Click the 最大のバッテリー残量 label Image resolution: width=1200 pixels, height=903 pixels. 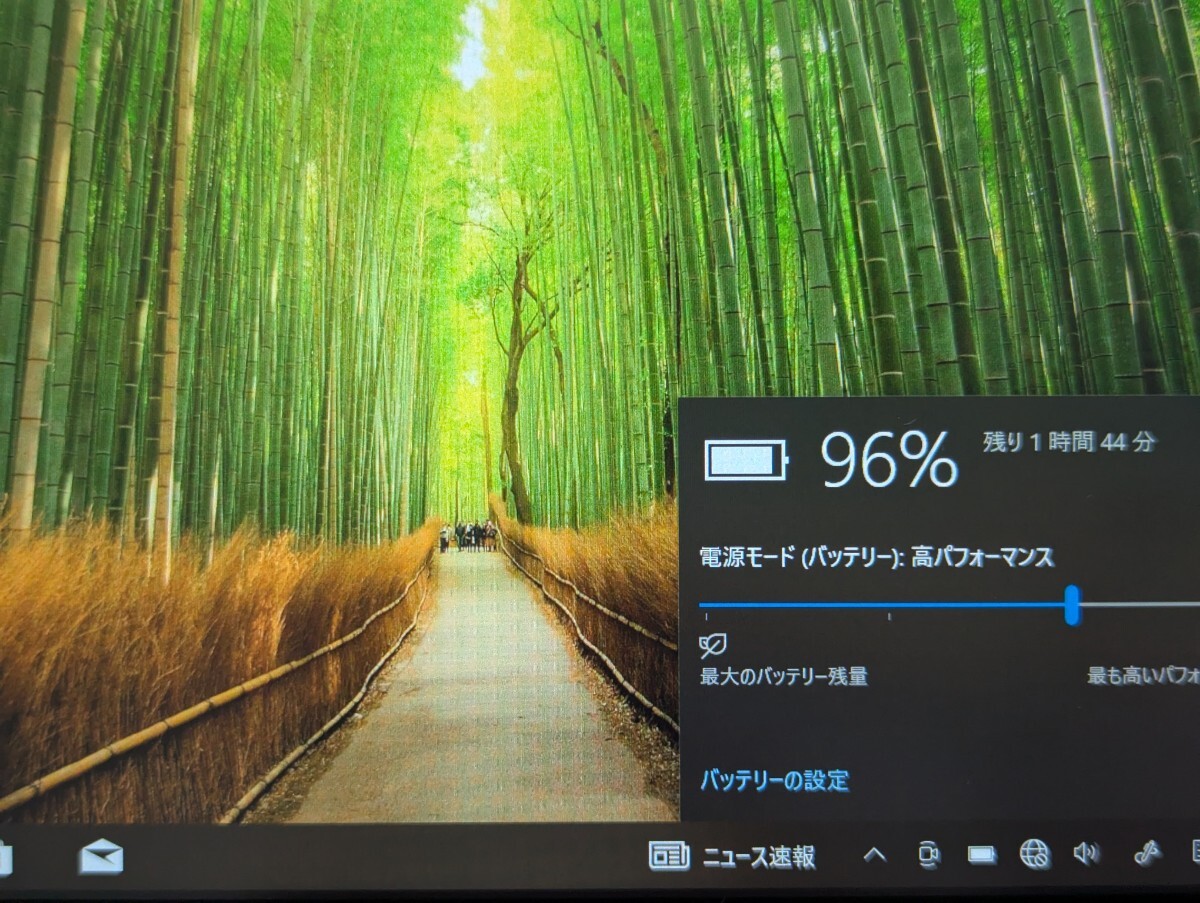783,677
